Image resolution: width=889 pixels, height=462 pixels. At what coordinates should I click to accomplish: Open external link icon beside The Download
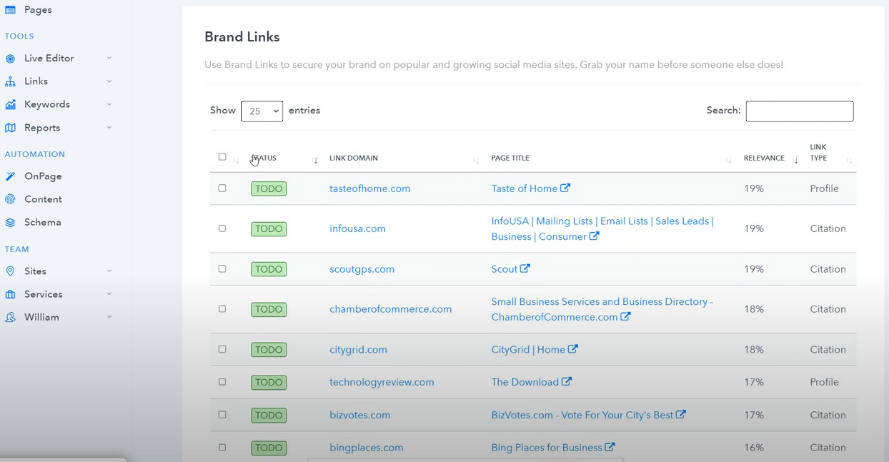pos(566,382)
